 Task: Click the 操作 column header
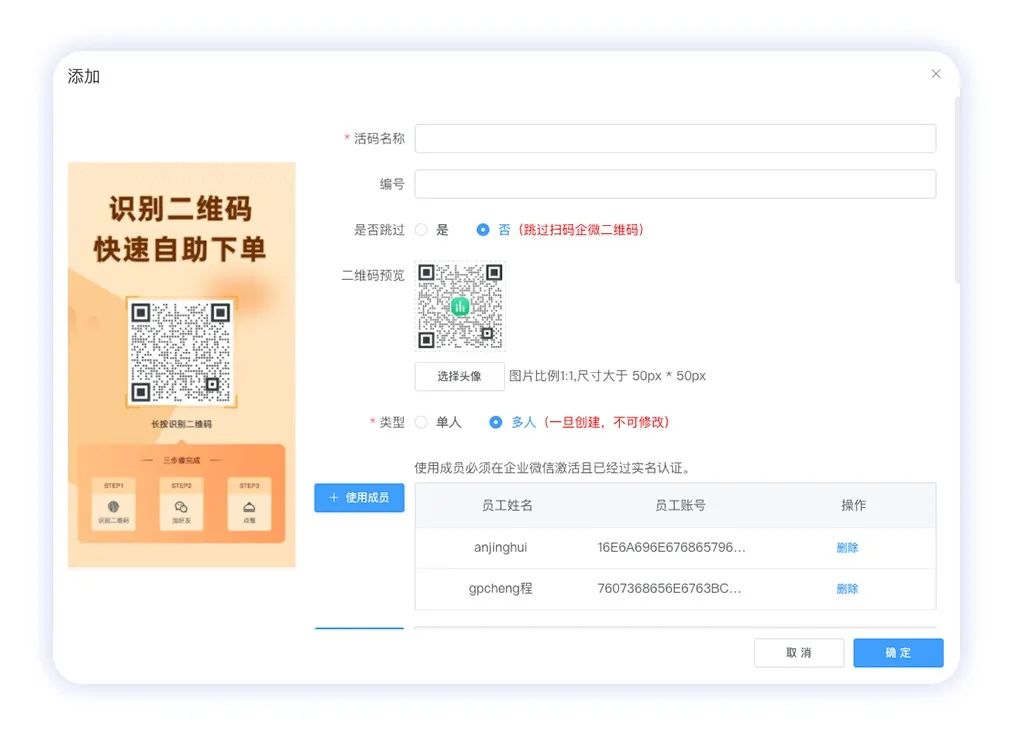[x=853, y=506]
